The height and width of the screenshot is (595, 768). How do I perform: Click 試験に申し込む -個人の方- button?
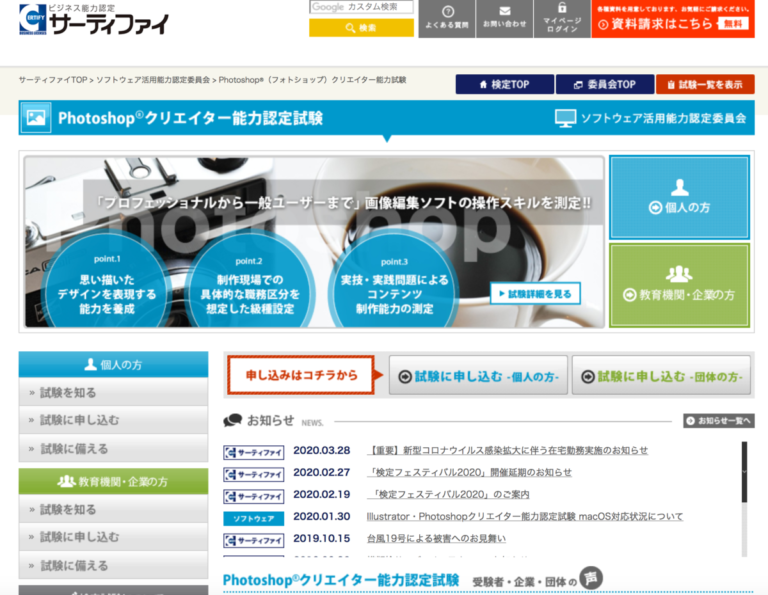[x=478, y=376]
